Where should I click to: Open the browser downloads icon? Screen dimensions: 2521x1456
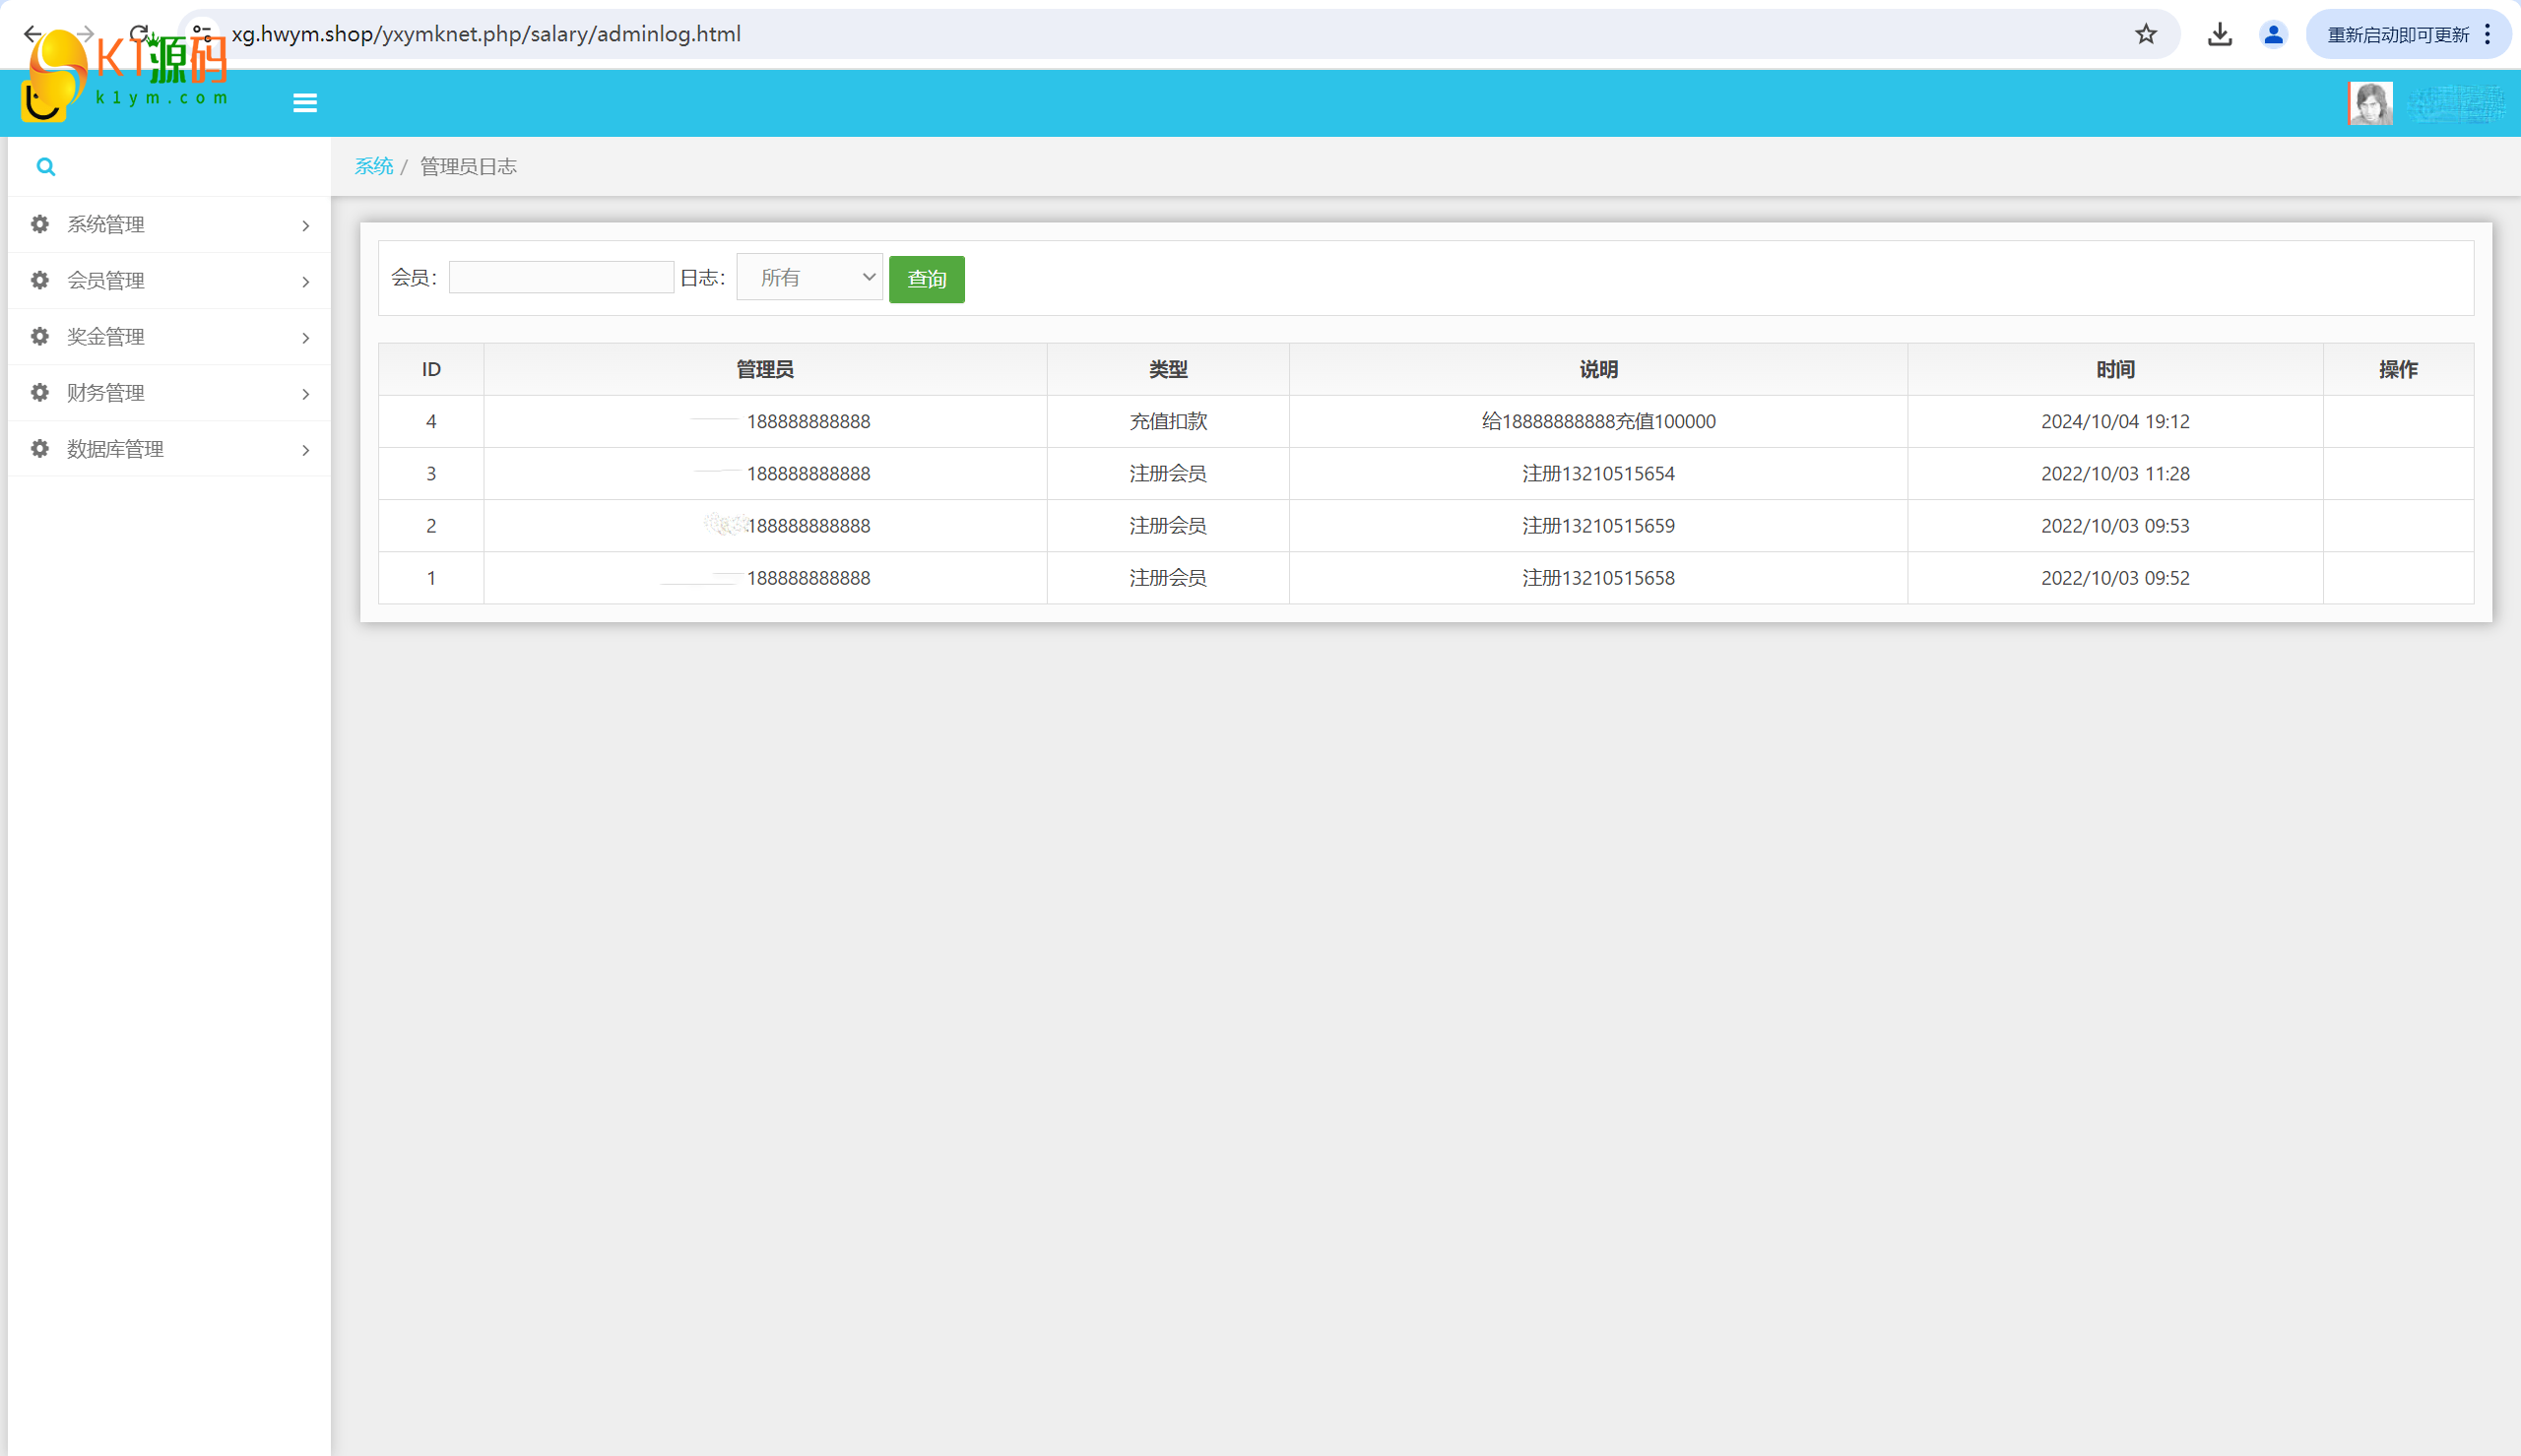coord(2220,34)
